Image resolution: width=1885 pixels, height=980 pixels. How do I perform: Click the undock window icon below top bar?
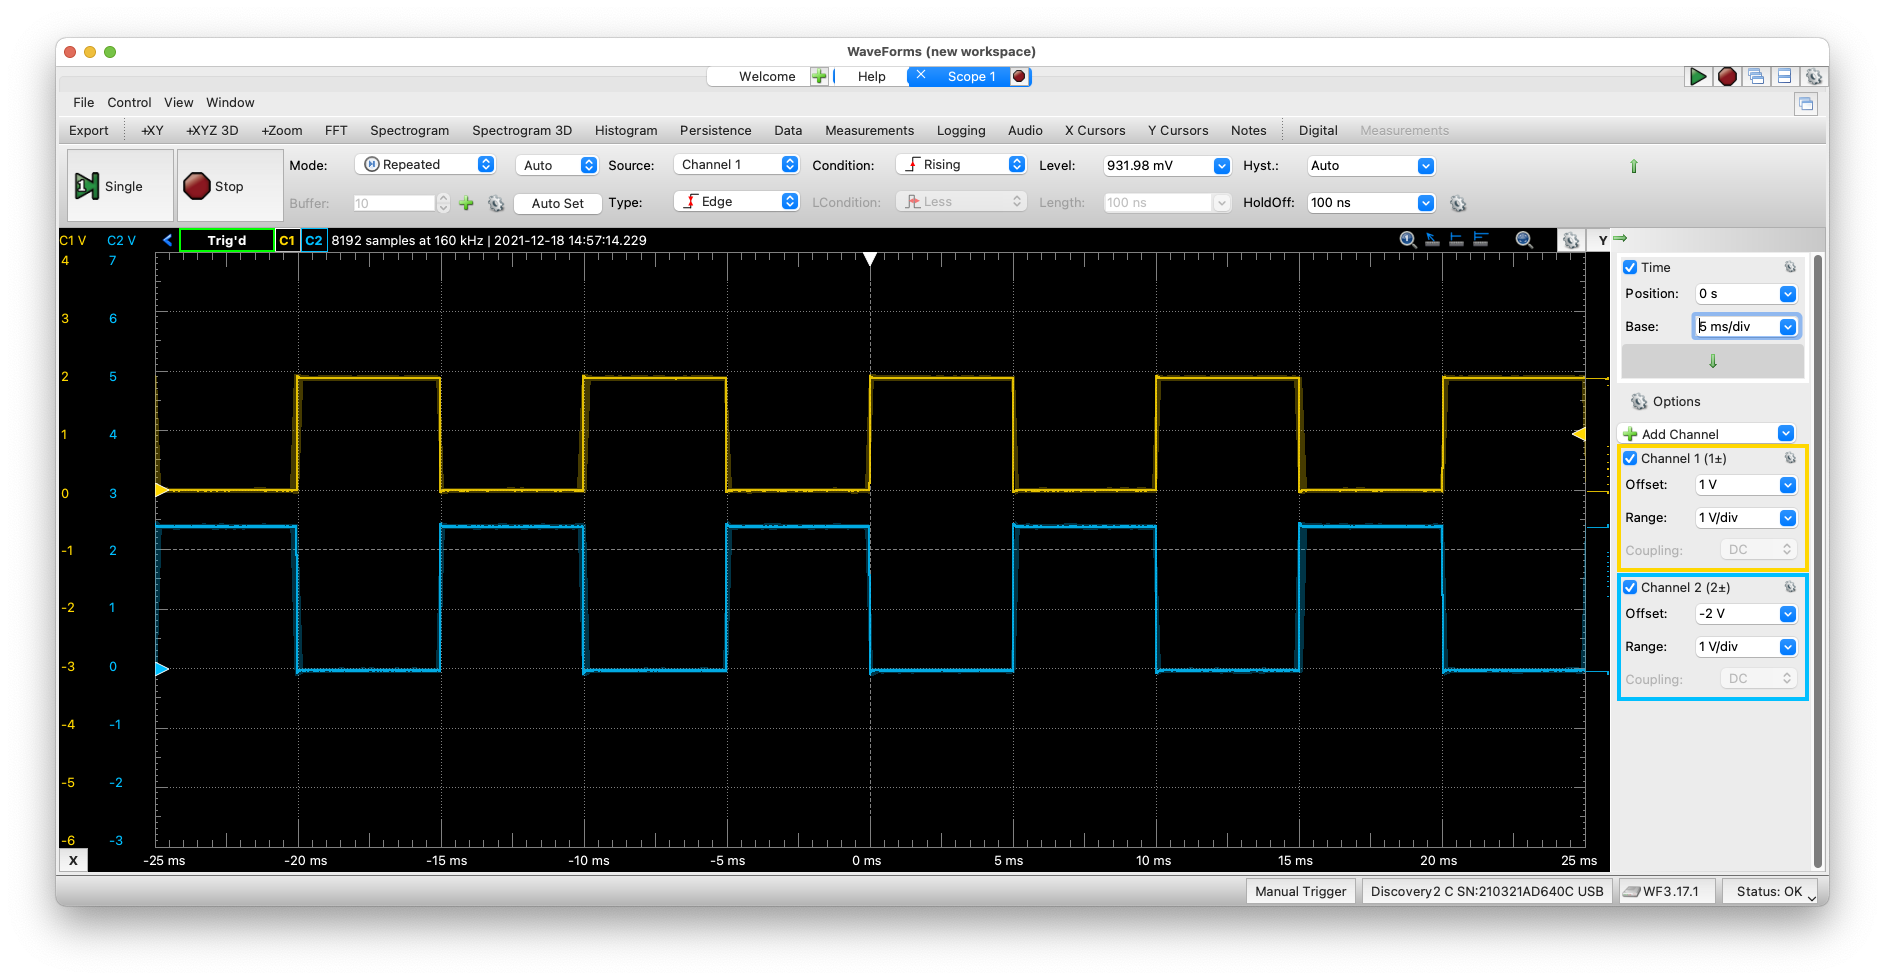[1806, 104]
